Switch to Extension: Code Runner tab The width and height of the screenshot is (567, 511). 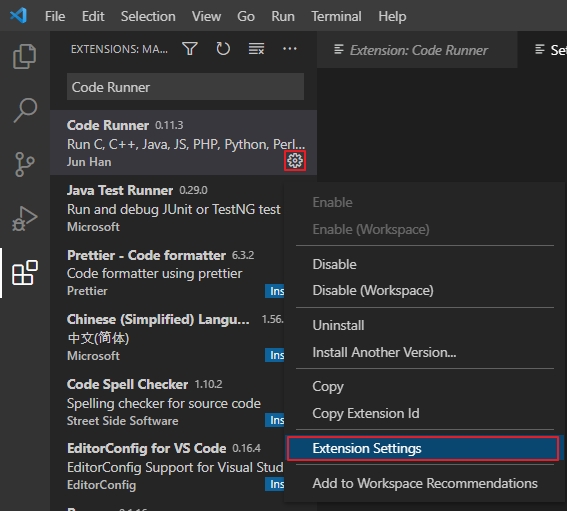click(x=417, y=50)
